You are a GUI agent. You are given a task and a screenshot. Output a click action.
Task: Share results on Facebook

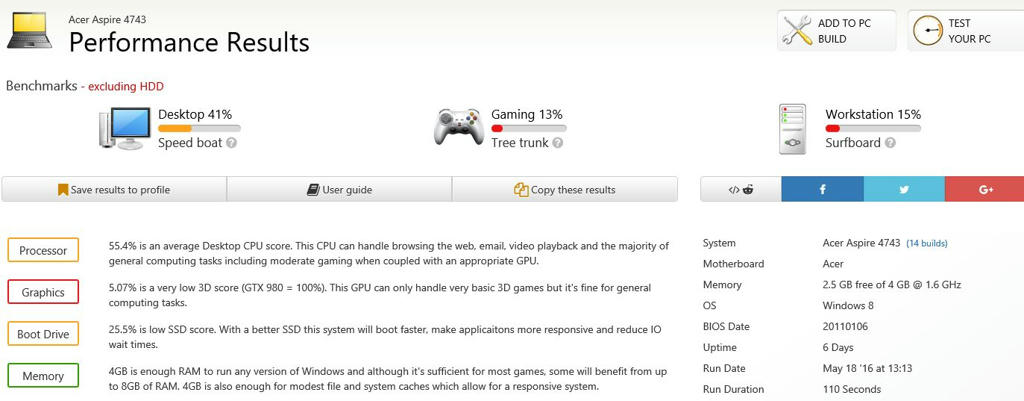point(822,189)
